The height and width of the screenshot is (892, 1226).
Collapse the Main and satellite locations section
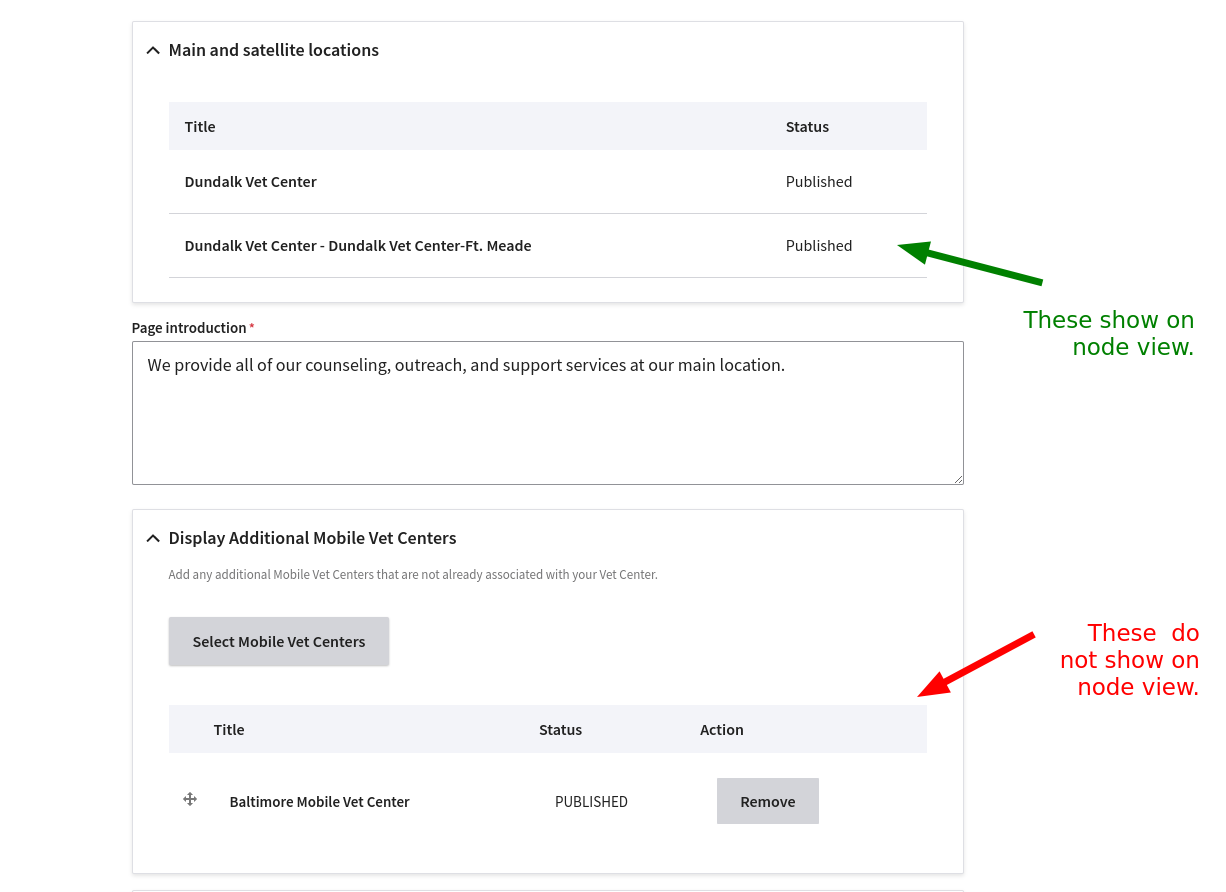(x=153, y=50)
